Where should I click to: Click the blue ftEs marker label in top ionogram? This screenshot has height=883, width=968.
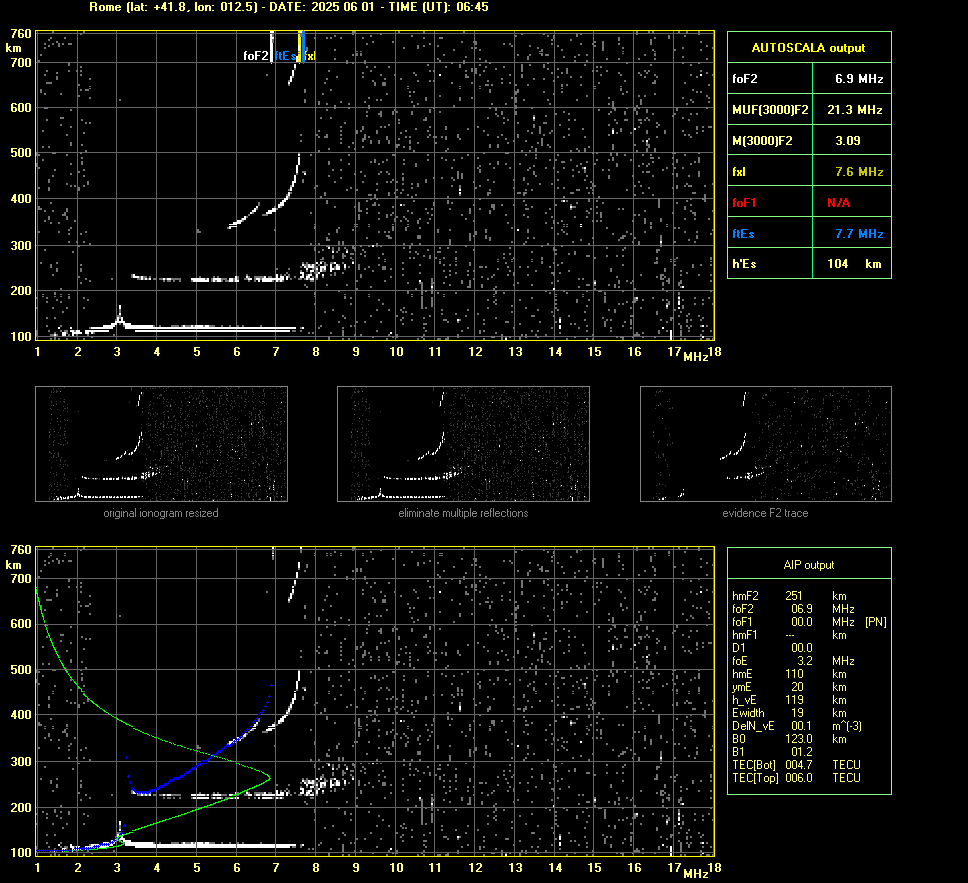(x=286, y=56)
